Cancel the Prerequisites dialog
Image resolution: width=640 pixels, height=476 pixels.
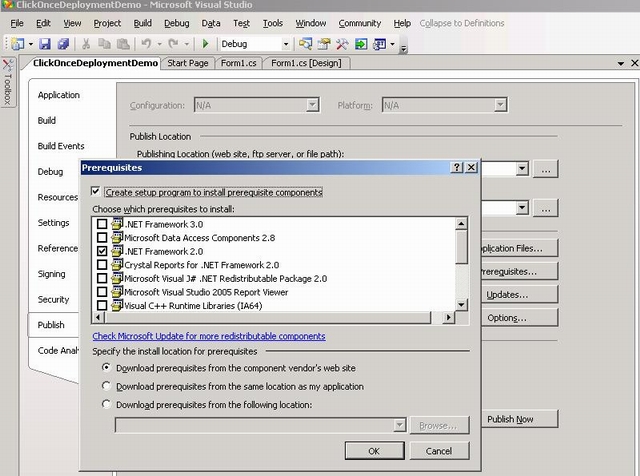pyautogui.click(x=439, y=451)
